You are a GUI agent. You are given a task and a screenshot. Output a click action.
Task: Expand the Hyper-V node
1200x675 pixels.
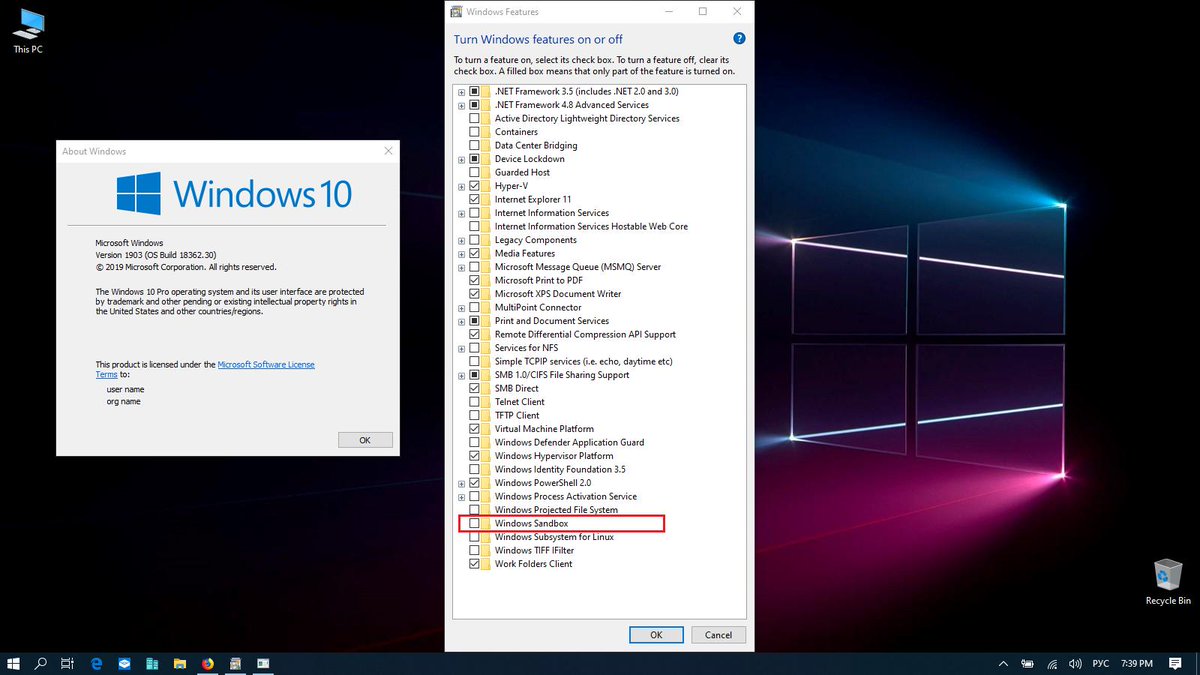tap(462, 186)
